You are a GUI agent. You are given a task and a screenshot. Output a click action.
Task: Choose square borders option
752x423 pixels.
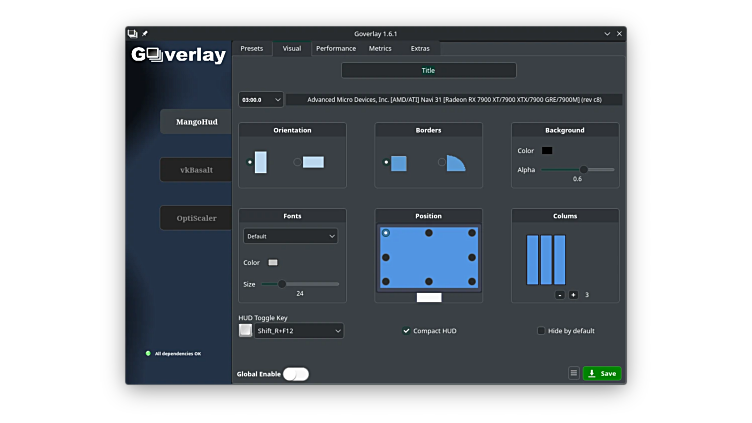coord(398,162)
